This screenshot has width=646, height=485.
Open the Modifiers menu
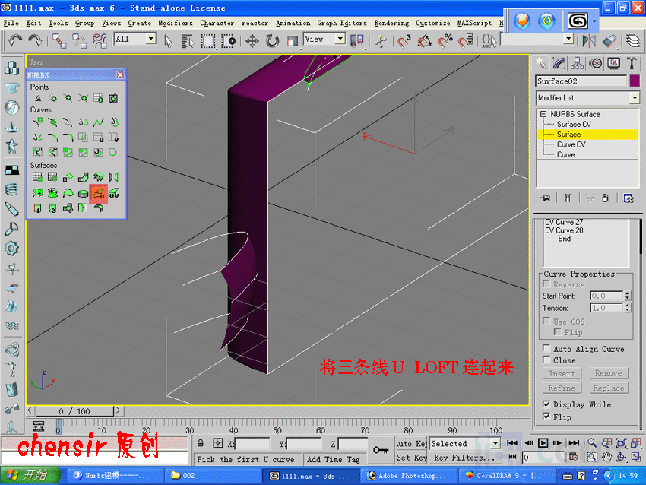point(175,23)
